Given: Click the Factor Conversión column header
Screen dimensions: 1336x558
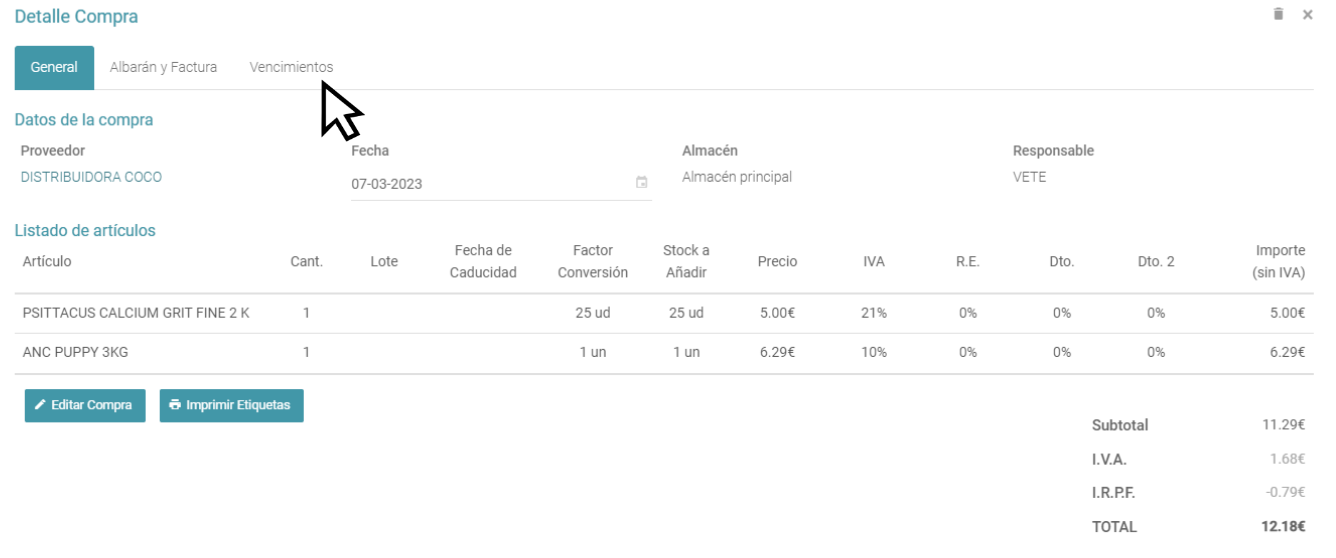Looking at the screenshot, I should coord(593,261).
